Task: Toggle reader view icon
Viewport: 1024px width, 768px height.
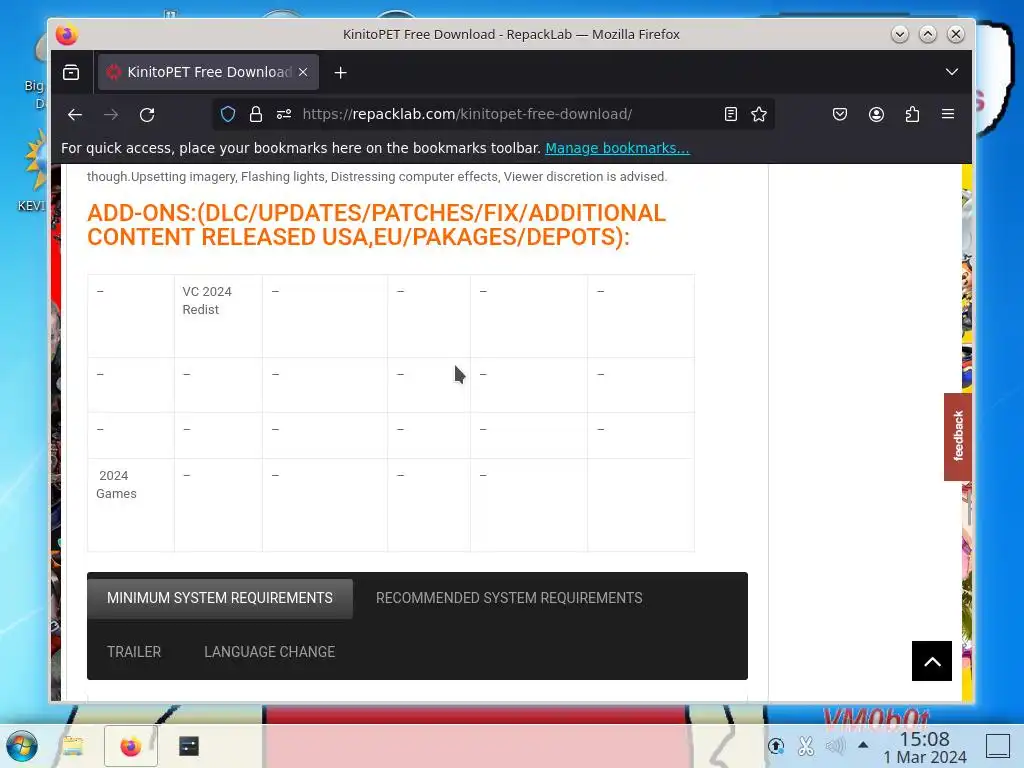Action: pyautogui.click(x=731, y=114)
